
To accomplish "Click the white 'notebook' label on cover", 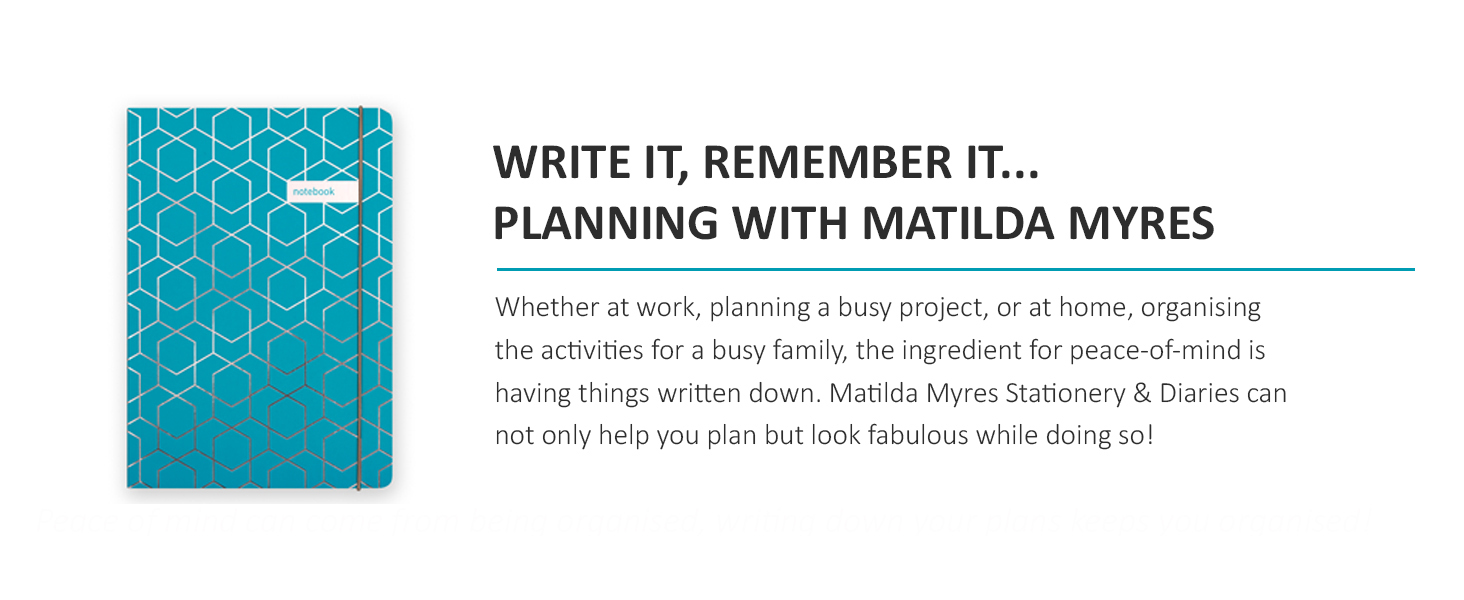I will (x=322, y=190).
